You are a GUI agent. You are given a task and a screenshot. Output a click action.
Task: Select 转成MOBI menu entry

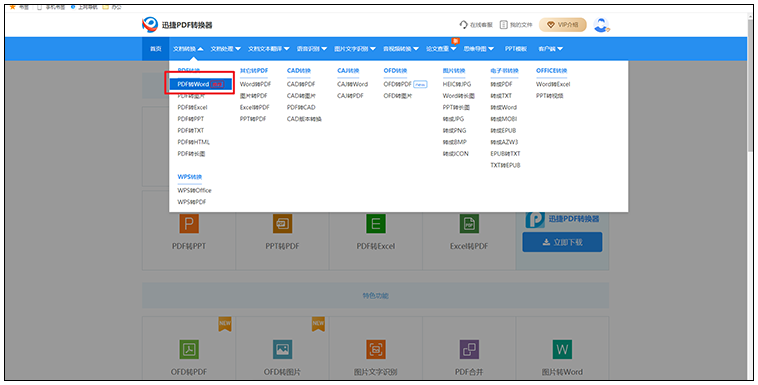pyautogui.click(x=504, y=119)
